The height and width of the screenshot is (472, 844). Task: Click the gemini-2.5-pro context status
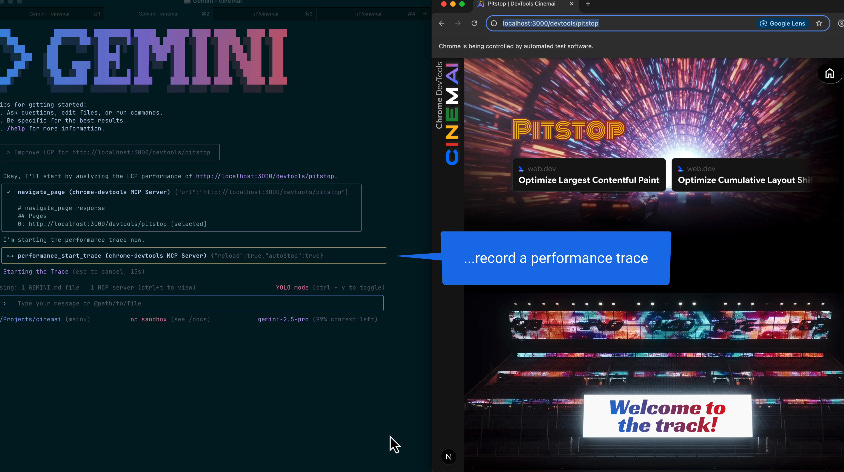(318, 319)
